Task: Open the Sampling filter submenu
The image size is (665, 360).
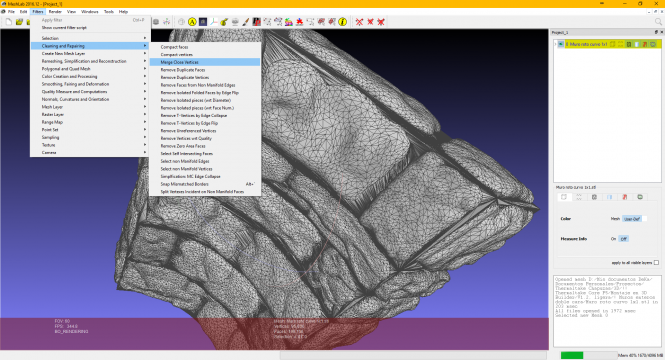Action: tap(90, 137)
